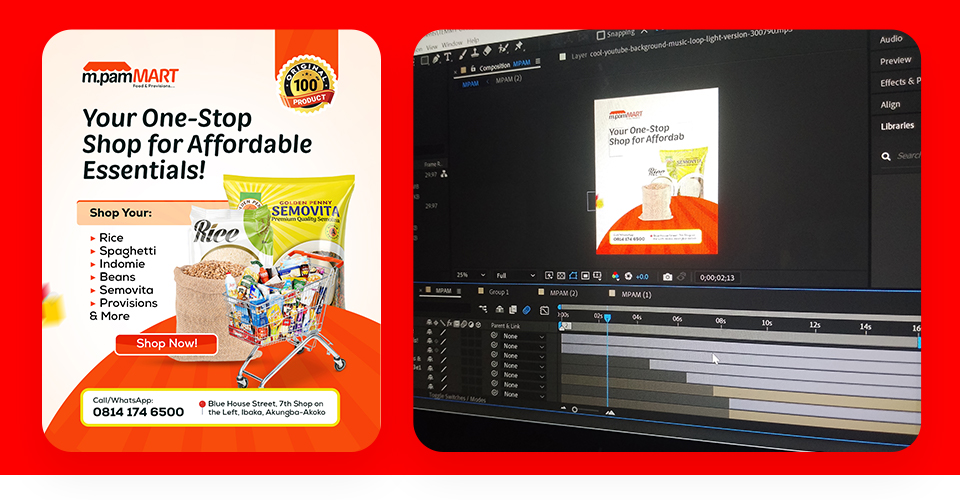
Task: Click Toggle Switches / Modes button
Action: click(458, 398)
